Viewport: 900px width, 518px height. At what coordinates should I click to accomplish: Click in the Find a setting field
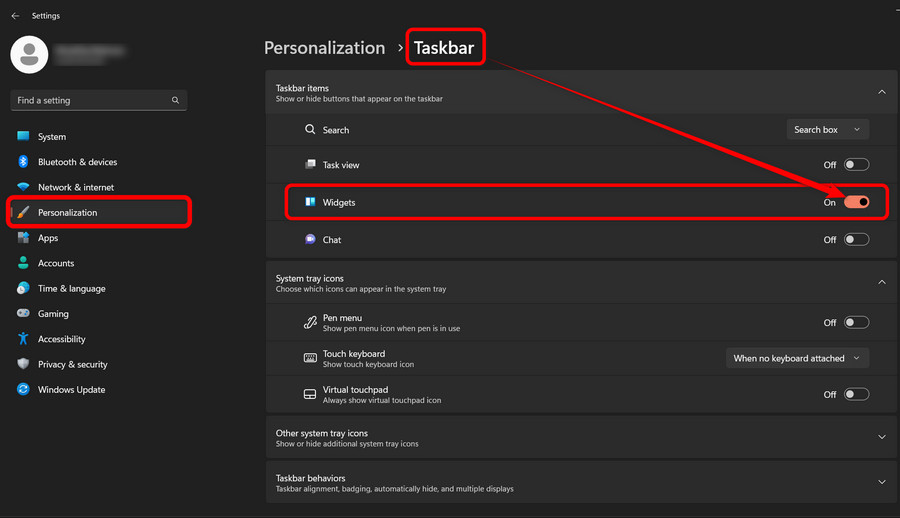click(99, 100)
